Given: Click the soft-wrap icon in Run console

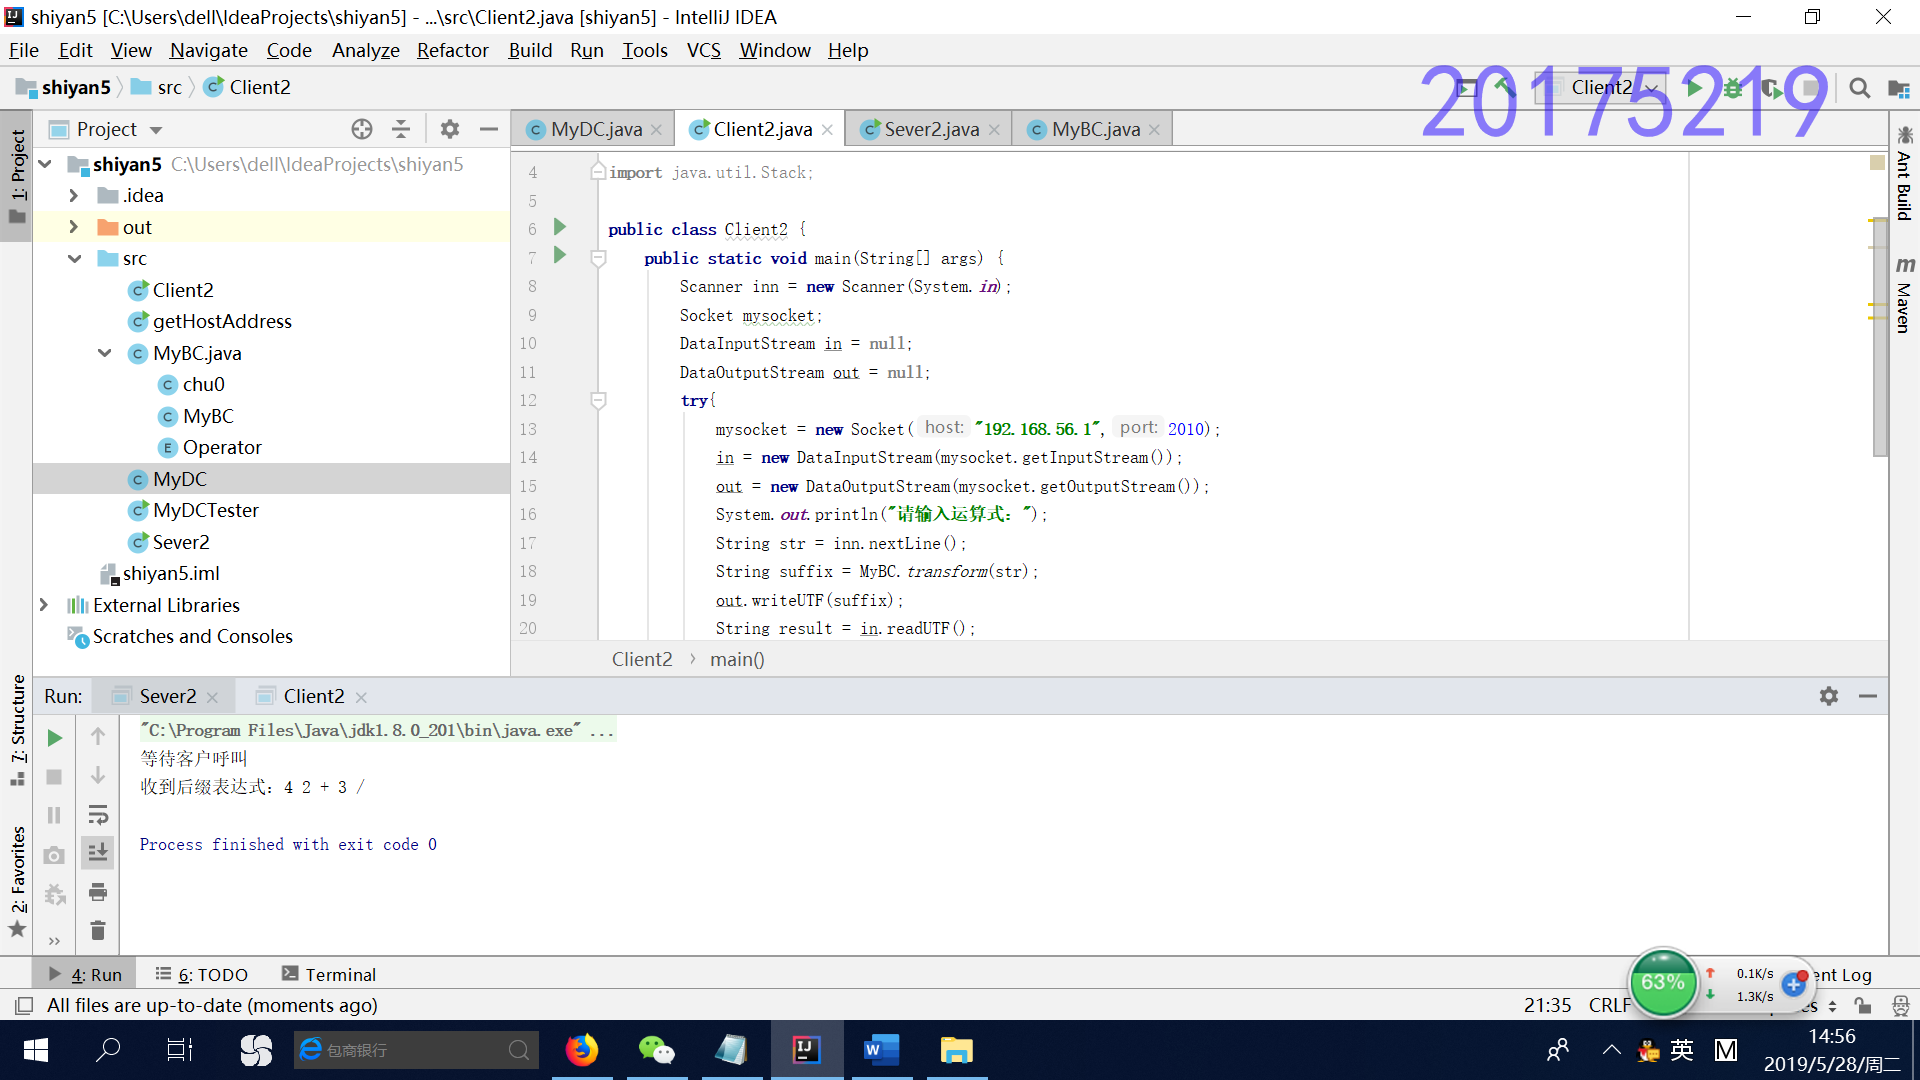Looking at the screenshot, I should [98, 815].
